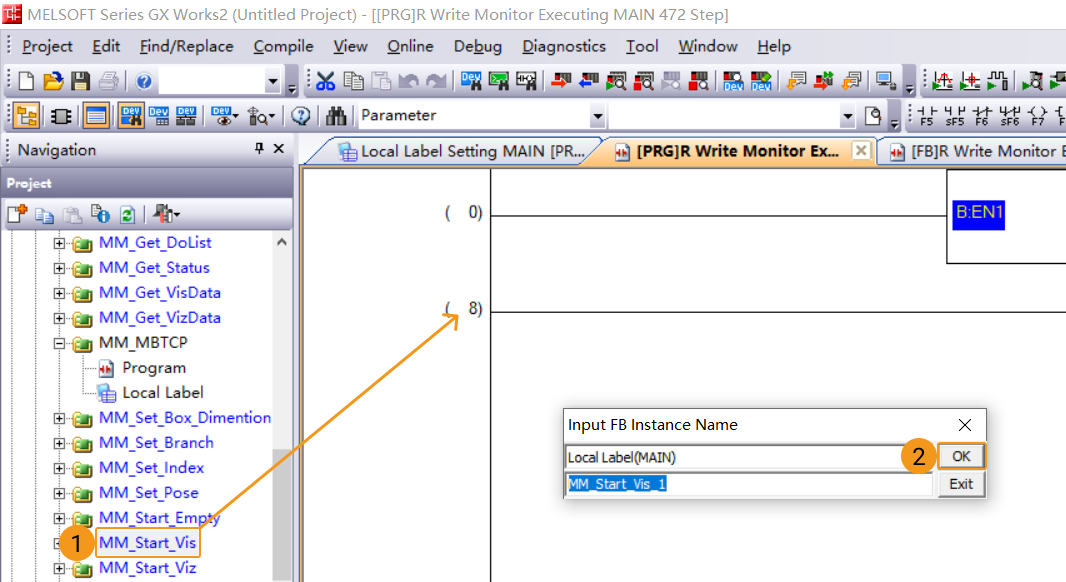The height and width of the screenshot is (582, 1066).
Task: Open the Project menu
Action: click(47, 46)
